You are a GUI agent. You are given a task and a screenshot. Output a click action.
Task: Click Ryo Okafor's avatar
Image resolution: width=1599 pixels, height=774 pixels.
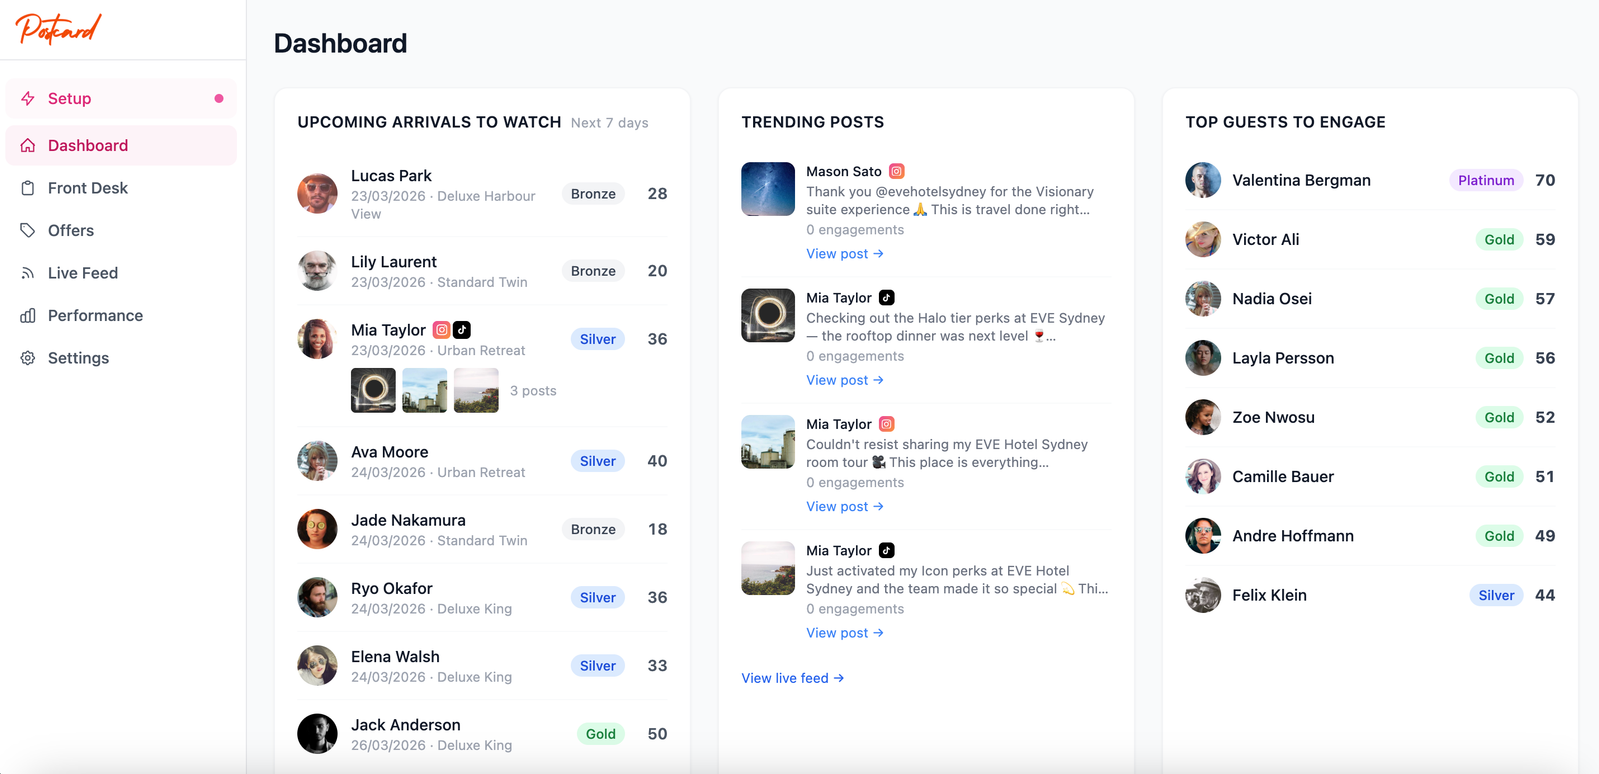click(x=317, y=597)
